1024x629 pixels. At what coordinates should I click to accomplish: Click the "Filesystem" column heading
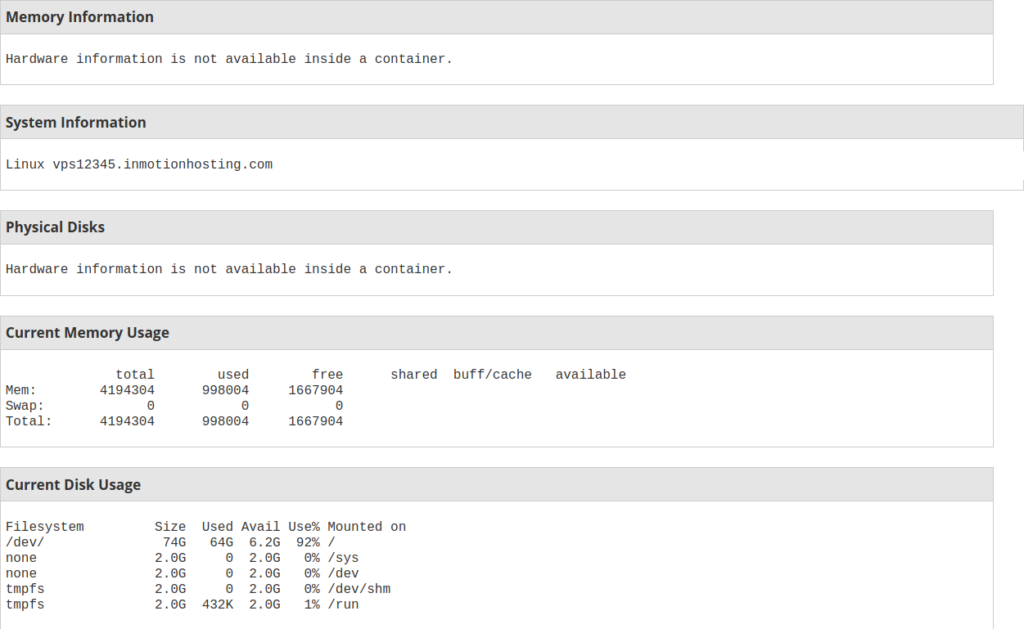click(x=45, y=527)
